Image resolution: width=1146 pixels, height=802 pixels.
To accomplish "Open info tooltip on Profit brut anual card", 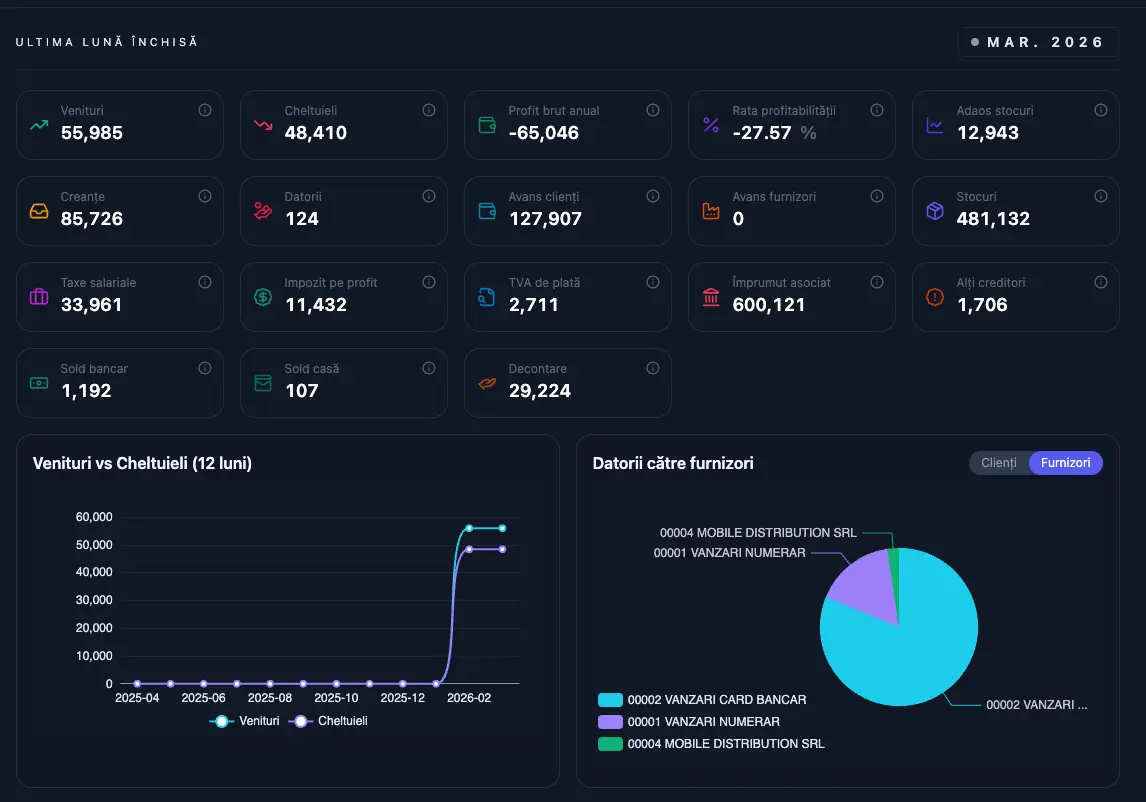I will click(653, 110).
